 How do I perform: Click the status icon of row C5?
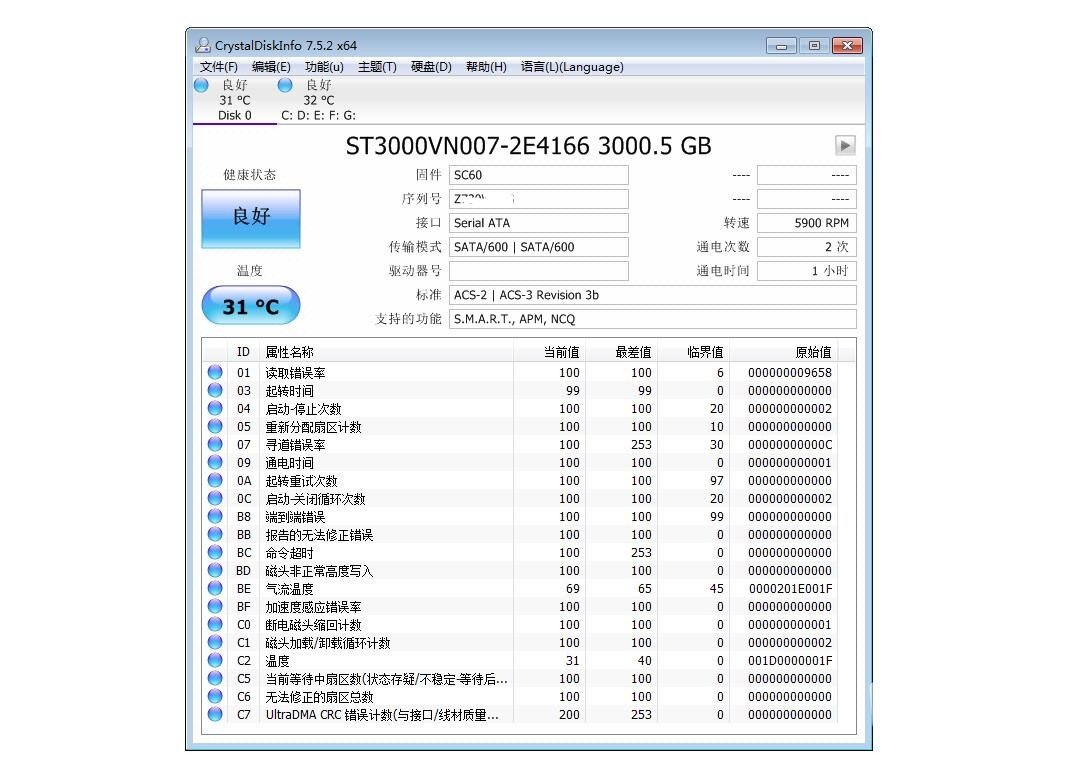(215, 678)
